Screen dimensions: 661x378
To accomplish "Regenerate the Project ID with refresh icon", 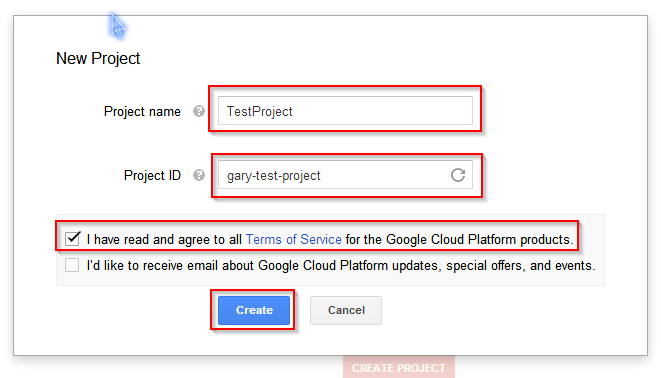I will (458, 175).
